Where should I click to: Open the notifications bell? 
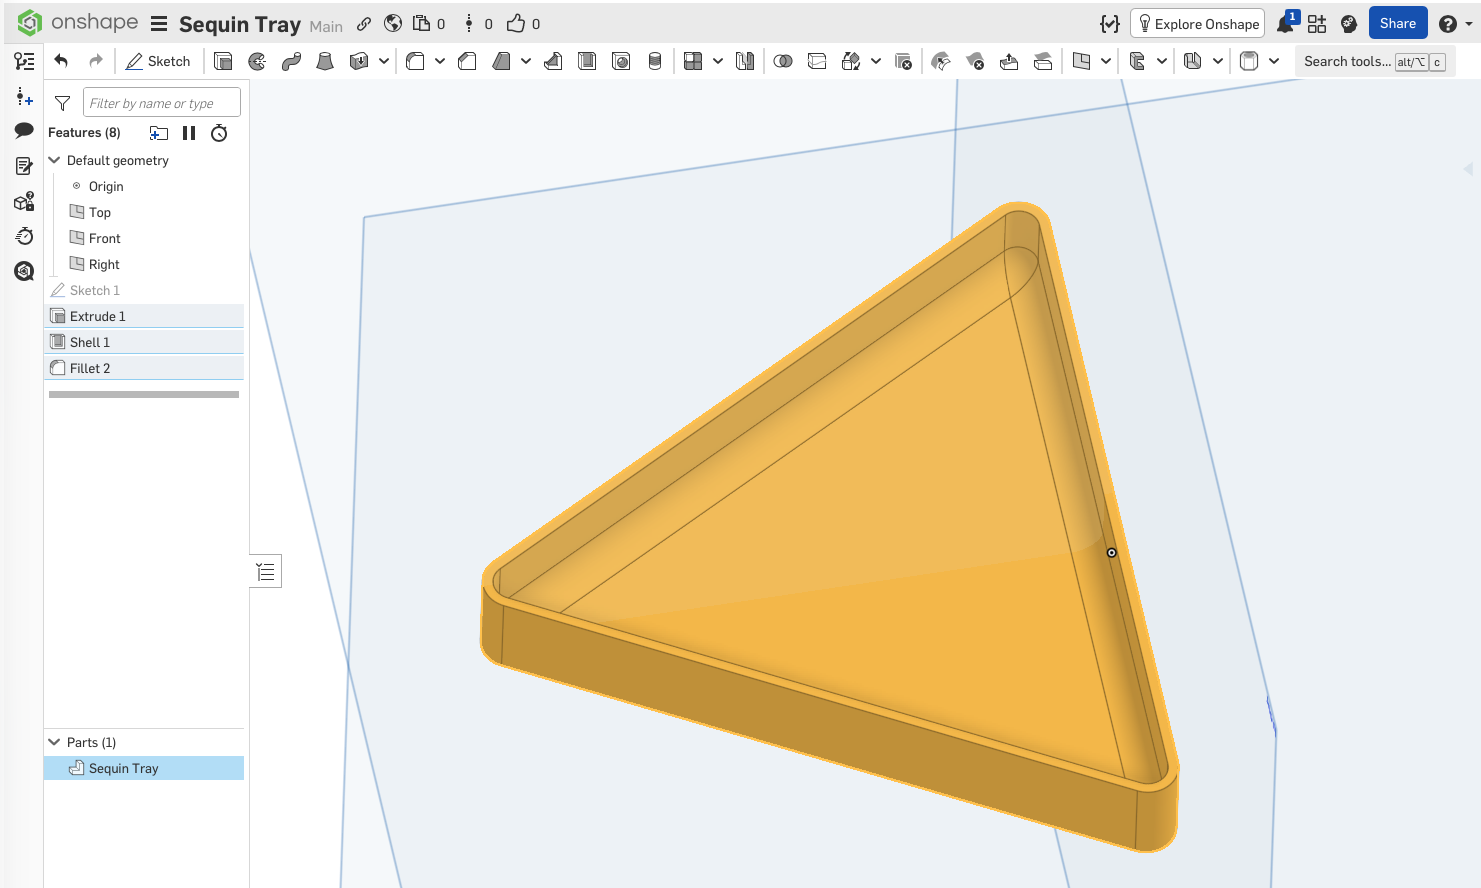(x=1285, y=23)
